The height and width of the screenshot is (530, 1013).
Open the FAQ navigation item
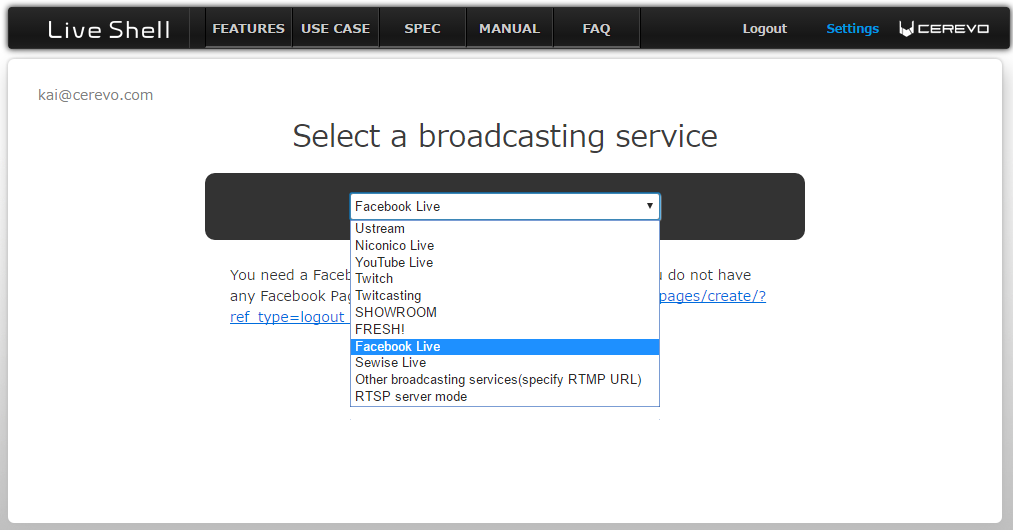(596, 28)
